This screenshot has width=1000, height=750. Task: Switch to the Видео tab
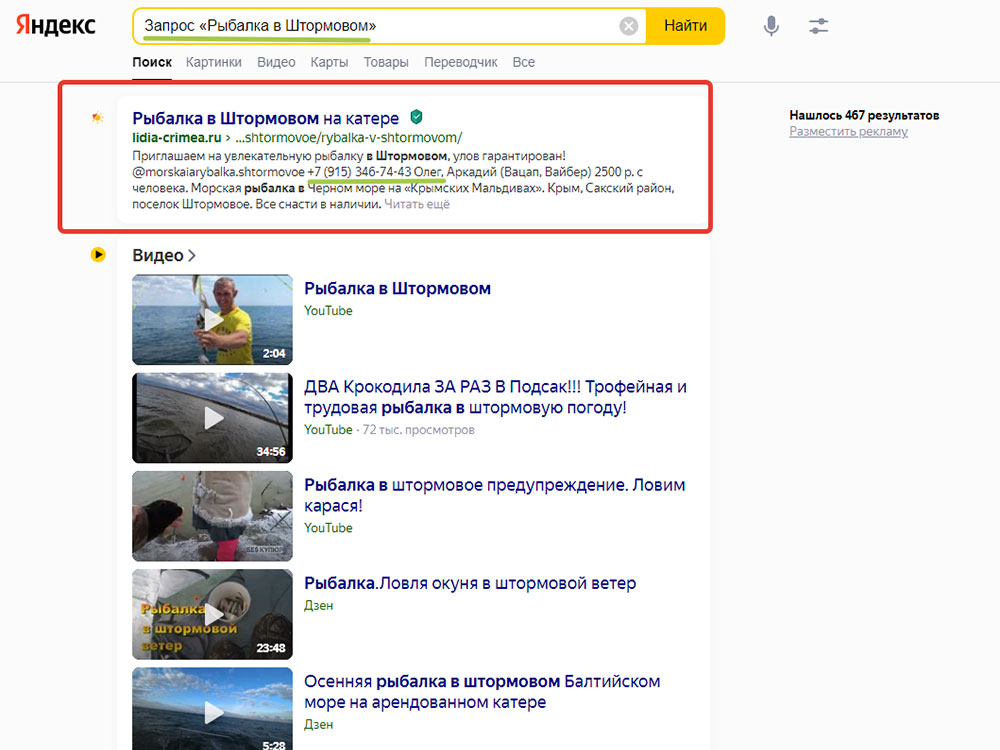pyautogui.click(x=276, y=62)
